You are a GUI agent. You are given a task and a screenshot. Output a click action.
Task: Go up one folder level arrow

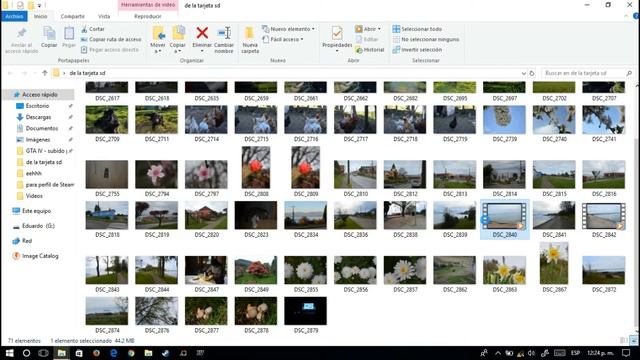pos(44,73)
